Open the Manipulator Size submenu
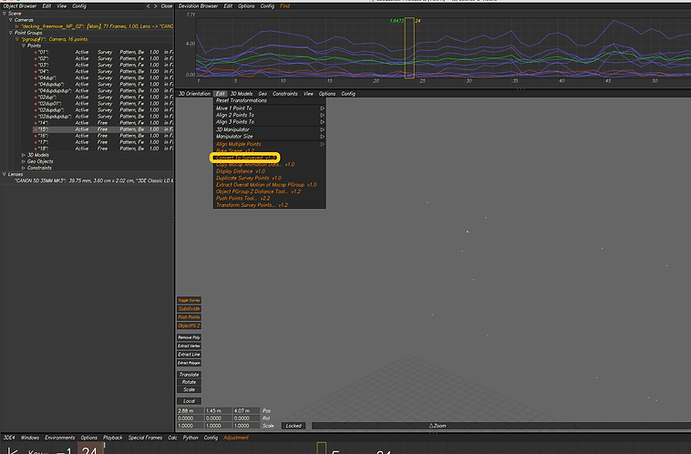Viewport: 691px width, 454px height. 269,136
